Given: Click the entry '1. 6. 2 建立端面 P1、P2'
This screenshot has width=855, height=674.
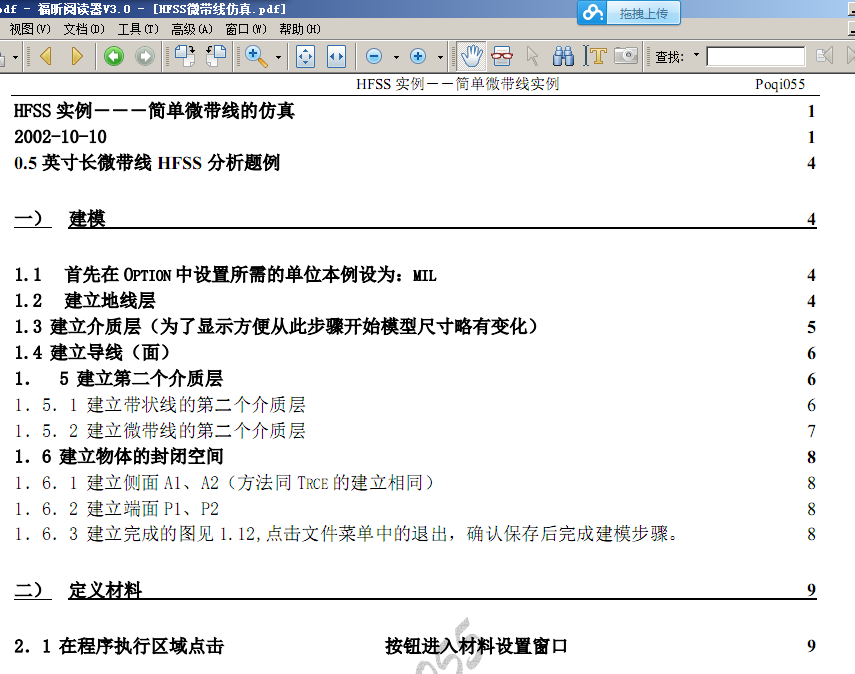Looking at the screenshot, I should (x=116, y=508).
